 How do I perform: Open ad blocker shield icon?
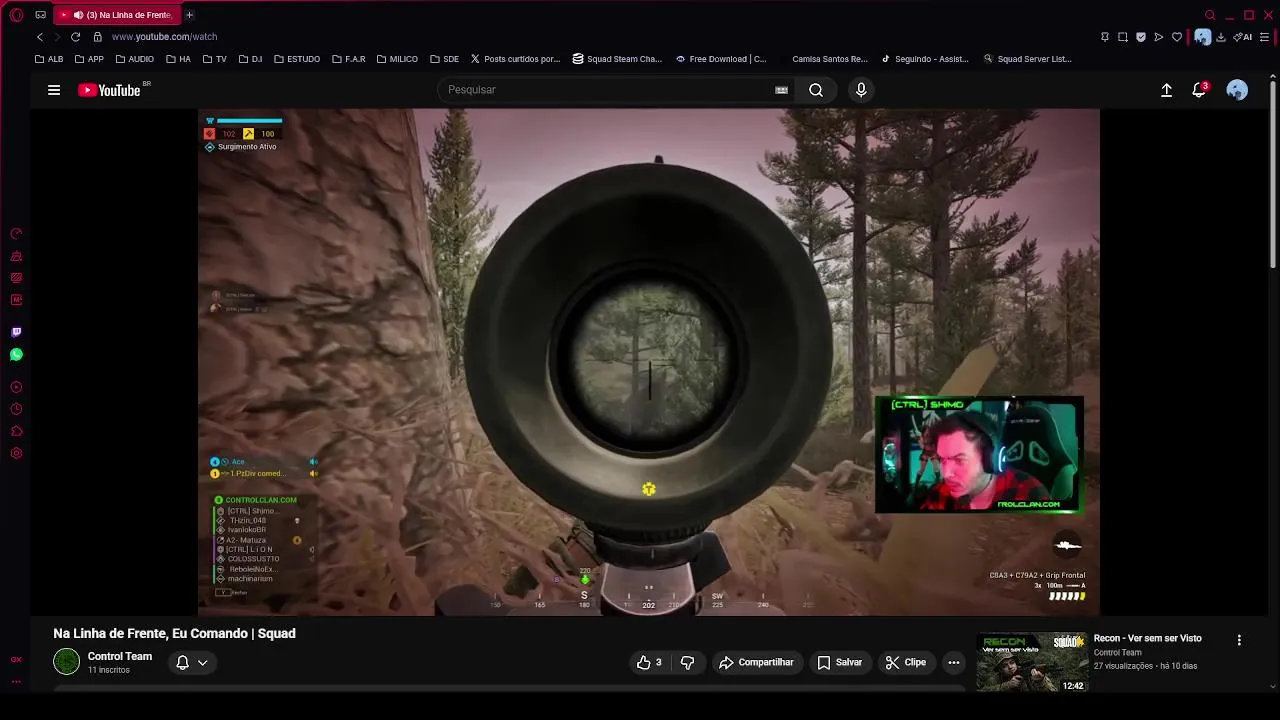point(1141,37)
